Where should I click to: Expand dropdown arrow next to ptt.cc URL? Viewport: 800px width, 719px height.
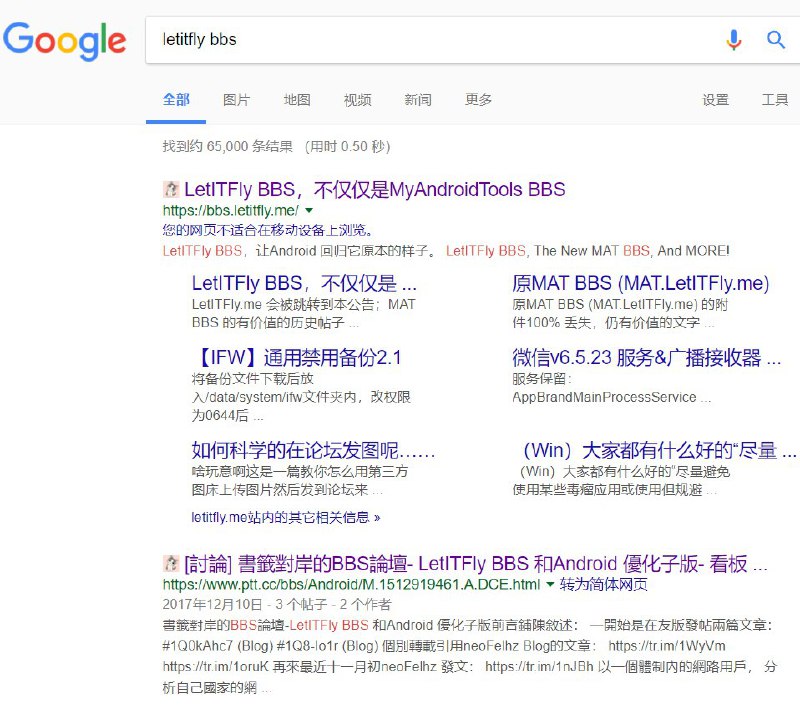550,584
